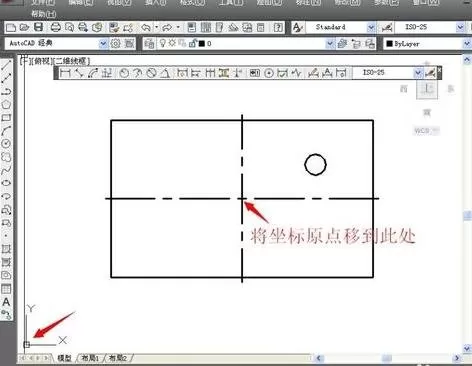Screen dimensions: 472x366
Task: Select the Revision Cloud tool
Action: 6,157
